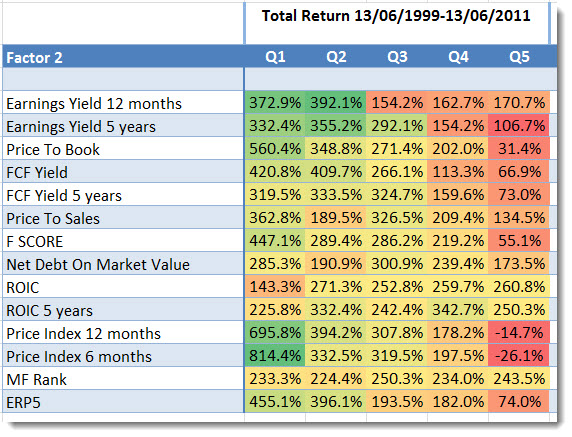Screen dimensions: 572x437
Task: Click the Q5 column header
Action: point(519,57)
